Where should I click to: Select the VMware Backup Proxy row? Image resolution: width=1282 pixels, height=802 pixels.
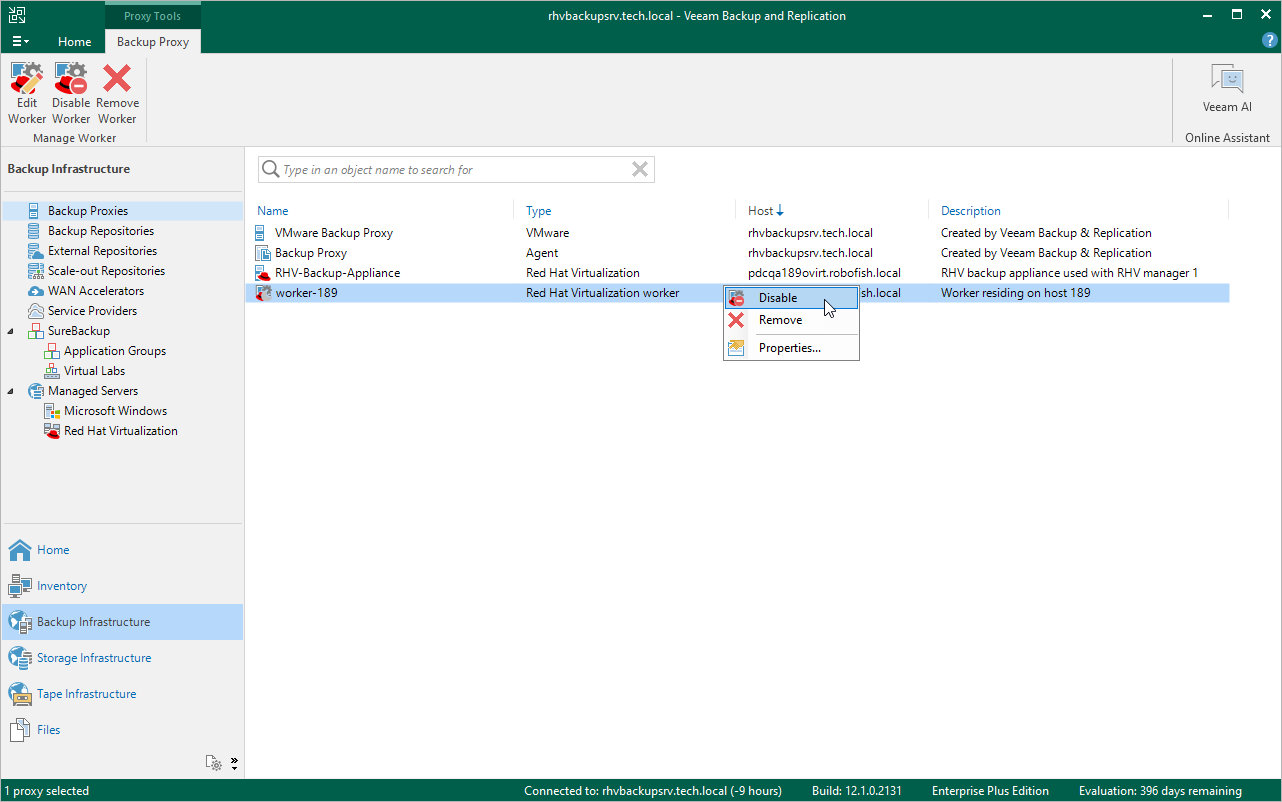pos(737,233)
